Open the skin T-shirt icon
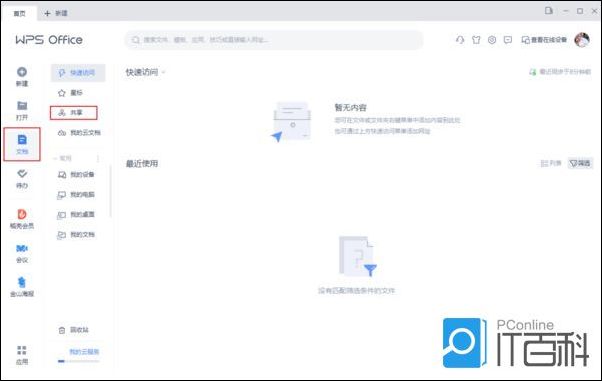Viewport: 602px width, 381px height. pyautogui.click(x=476, y=40)
